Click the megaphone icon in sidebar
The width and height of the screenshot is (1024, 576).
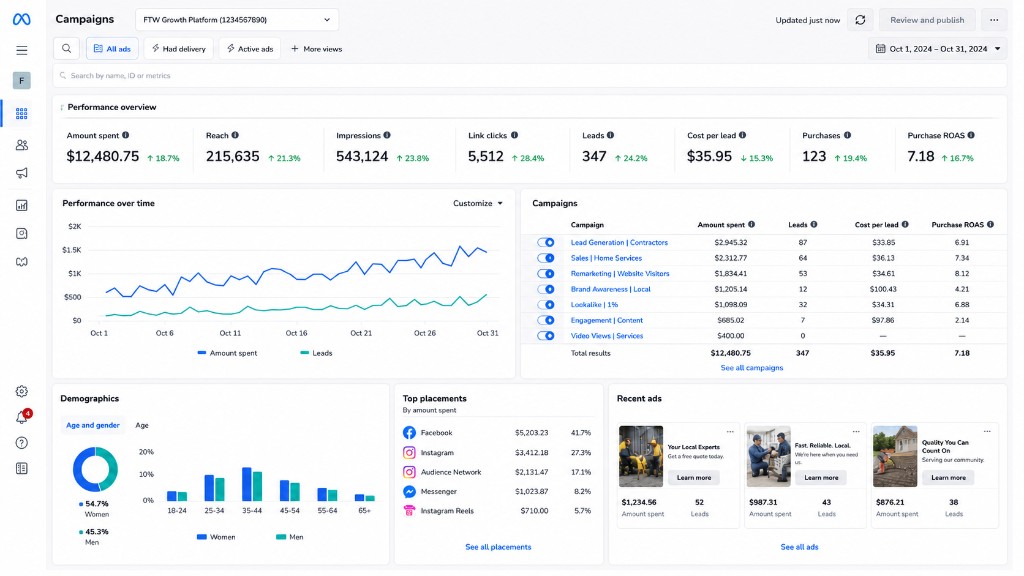tap(22, 174)
